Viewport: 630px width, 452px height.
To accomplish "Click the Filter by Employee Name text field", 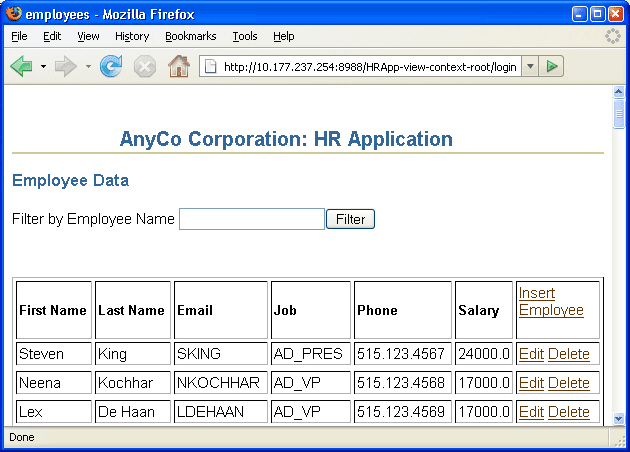I will click(252, 219).
